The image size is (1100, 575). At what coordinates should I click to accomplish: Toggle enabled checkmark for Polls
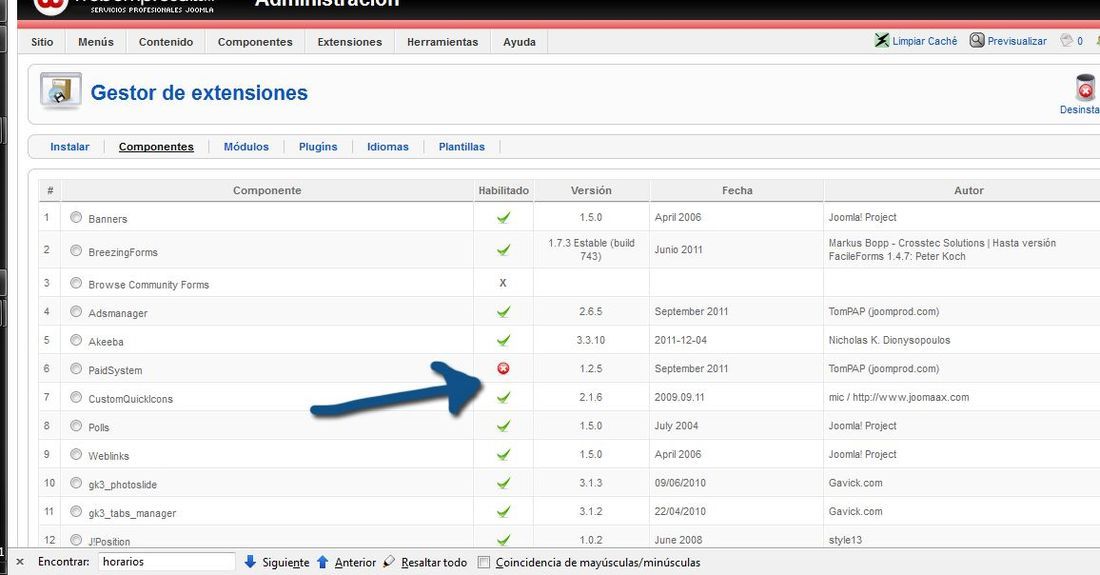point(503,426)
